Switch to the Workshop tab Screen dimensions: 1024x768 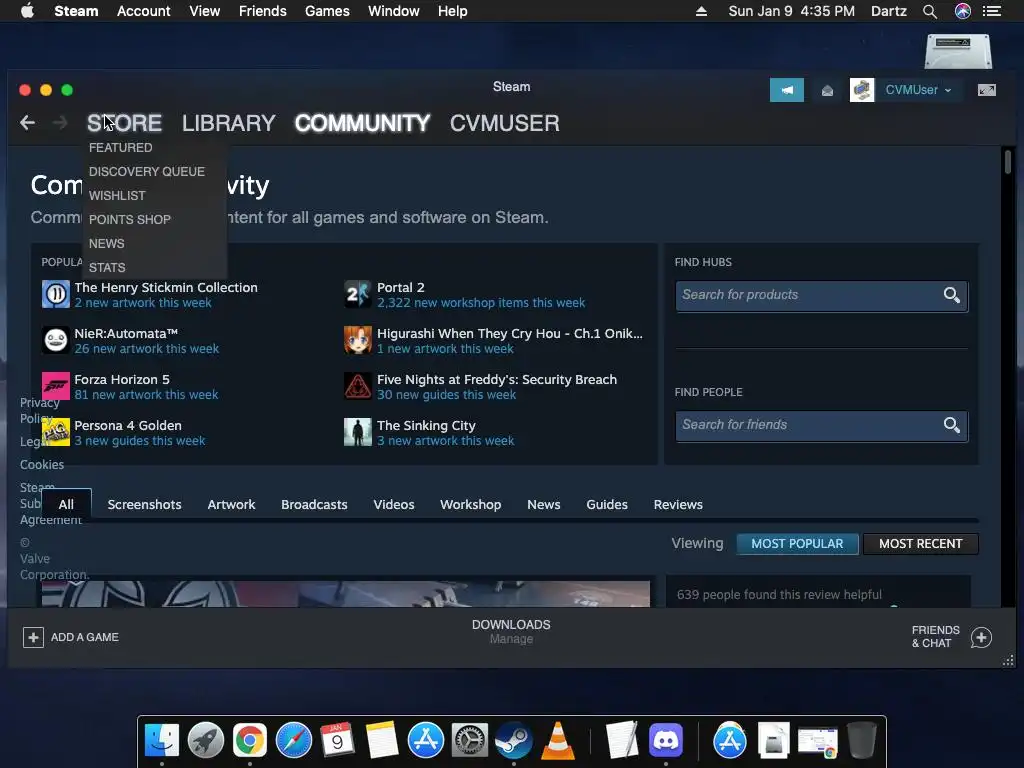point(470,504)
